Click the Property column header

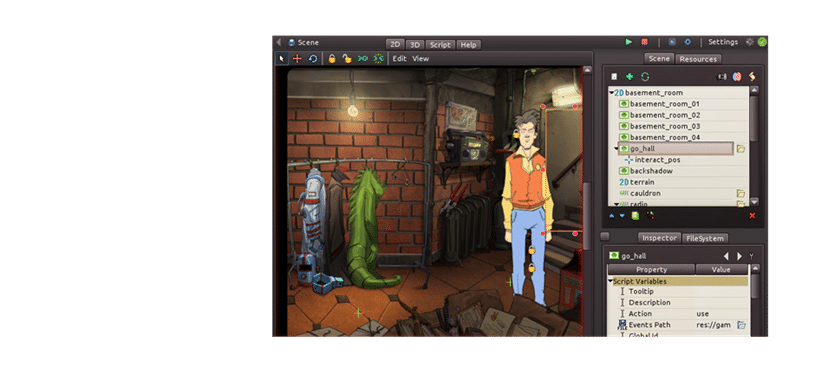click(651, 269)
